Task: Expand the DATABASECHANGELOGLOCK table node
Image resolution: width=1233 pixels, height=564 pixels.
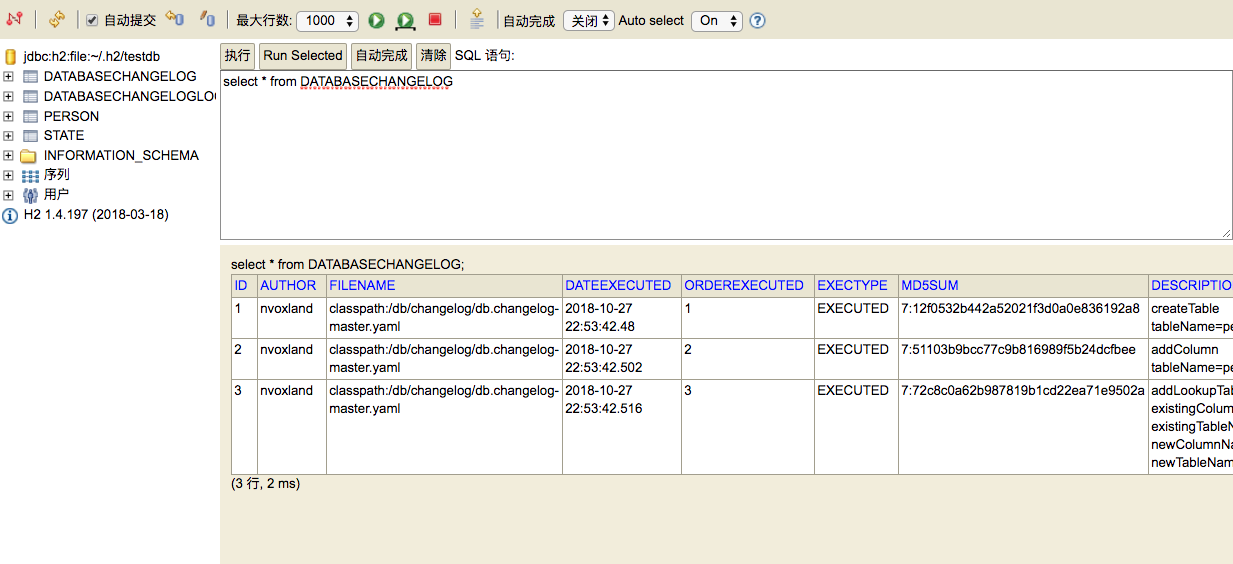Action: 8,97
